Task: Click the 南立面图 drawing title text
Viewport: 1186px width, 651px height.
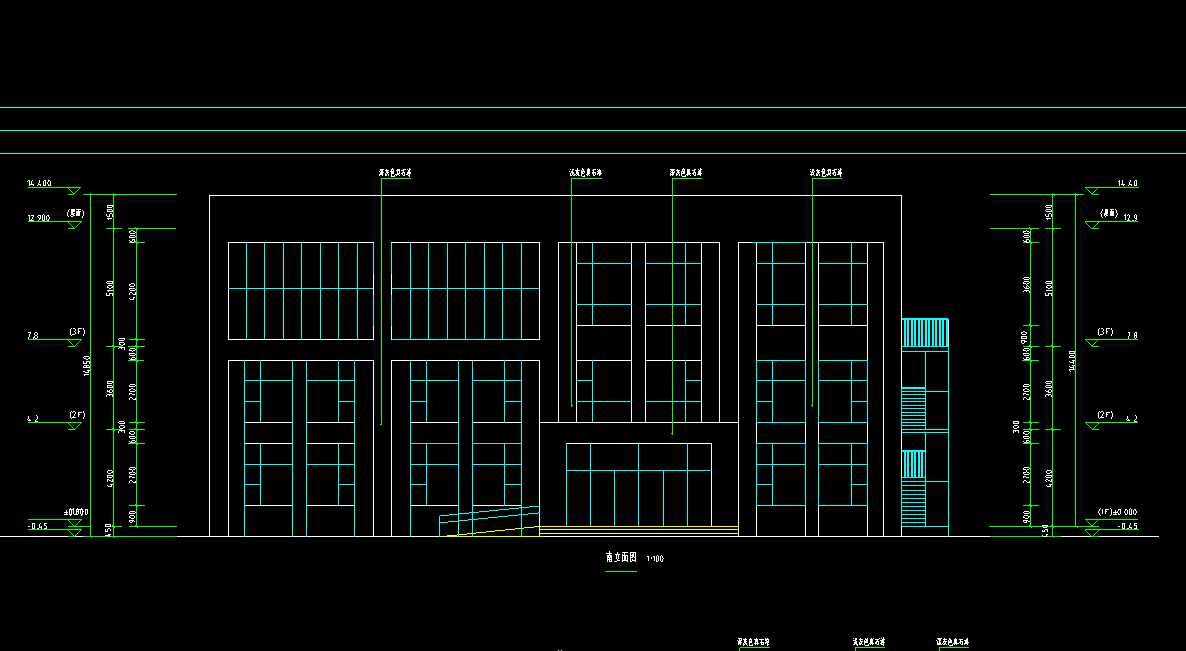Action: (622, 558)
